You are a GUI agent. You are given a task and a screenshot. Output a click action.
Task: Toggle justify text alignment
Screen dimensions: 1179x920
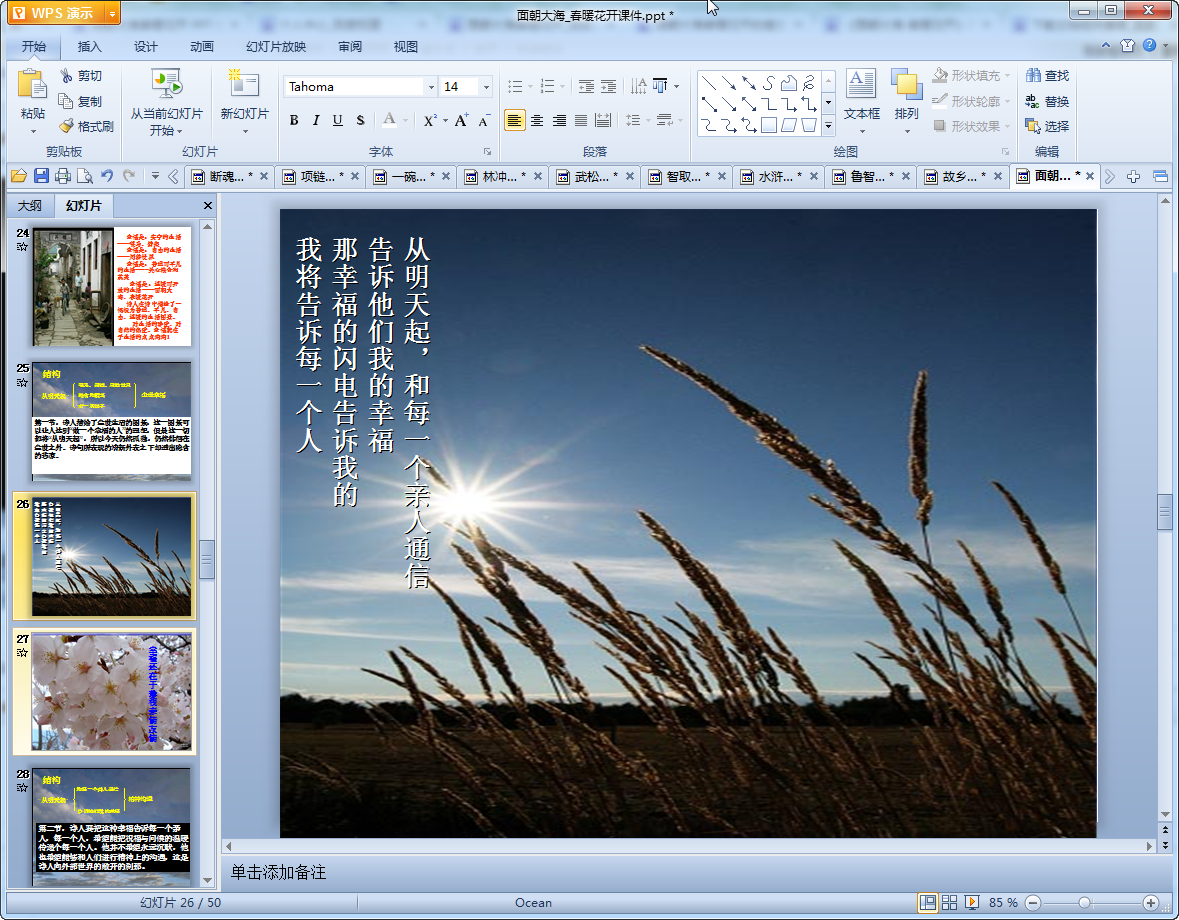click(x=581, y=120)
